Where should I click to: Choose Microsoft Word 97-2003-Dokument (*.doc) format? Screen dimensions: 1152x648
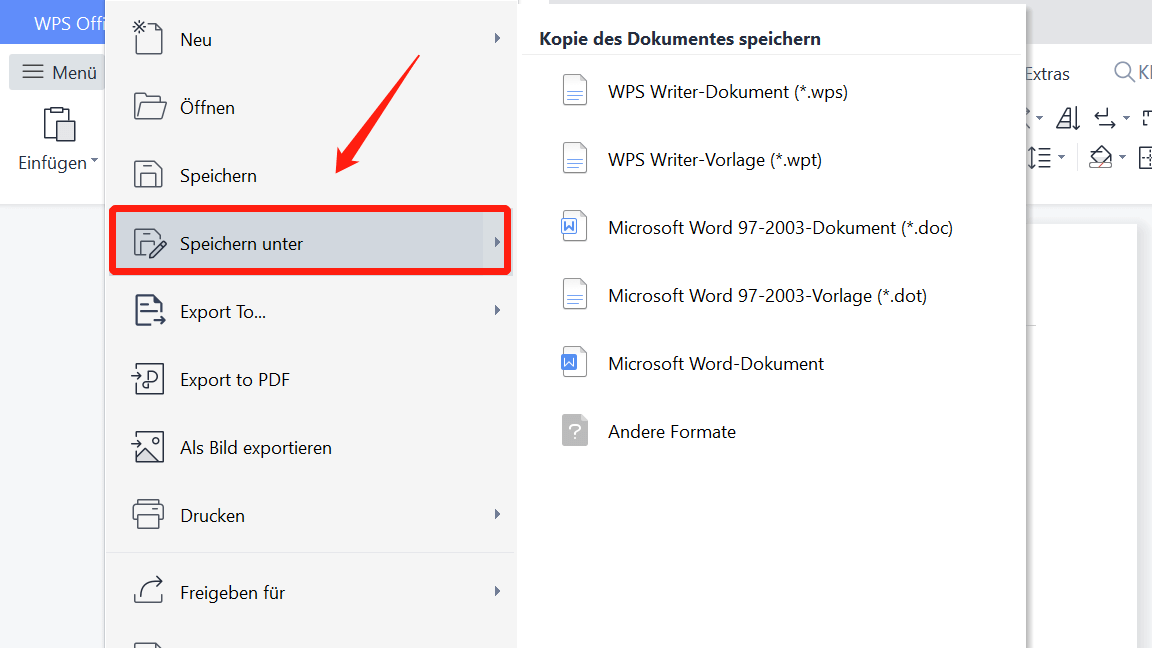click(x=780, y=227)
